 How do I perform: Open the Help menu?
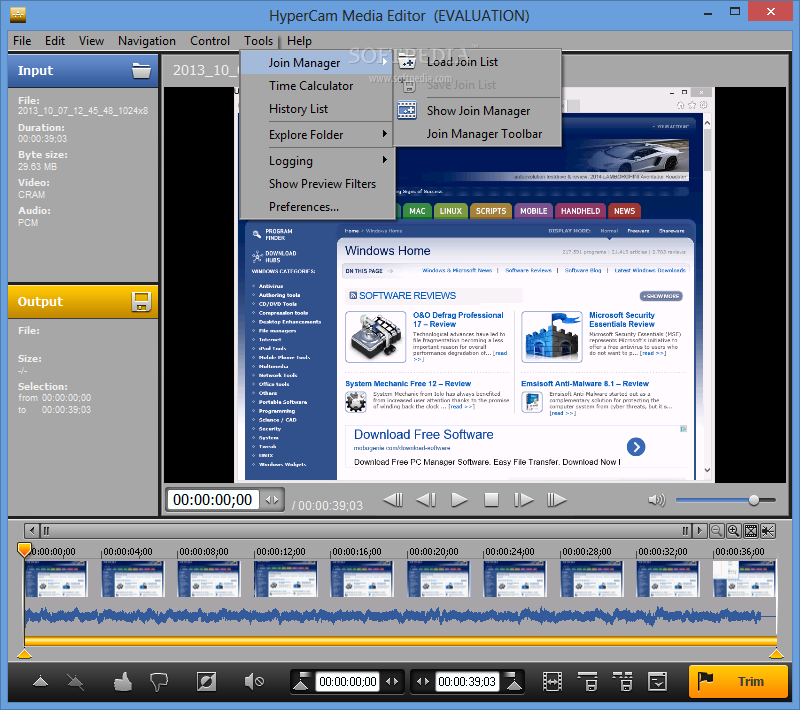(x=299, y=41)
